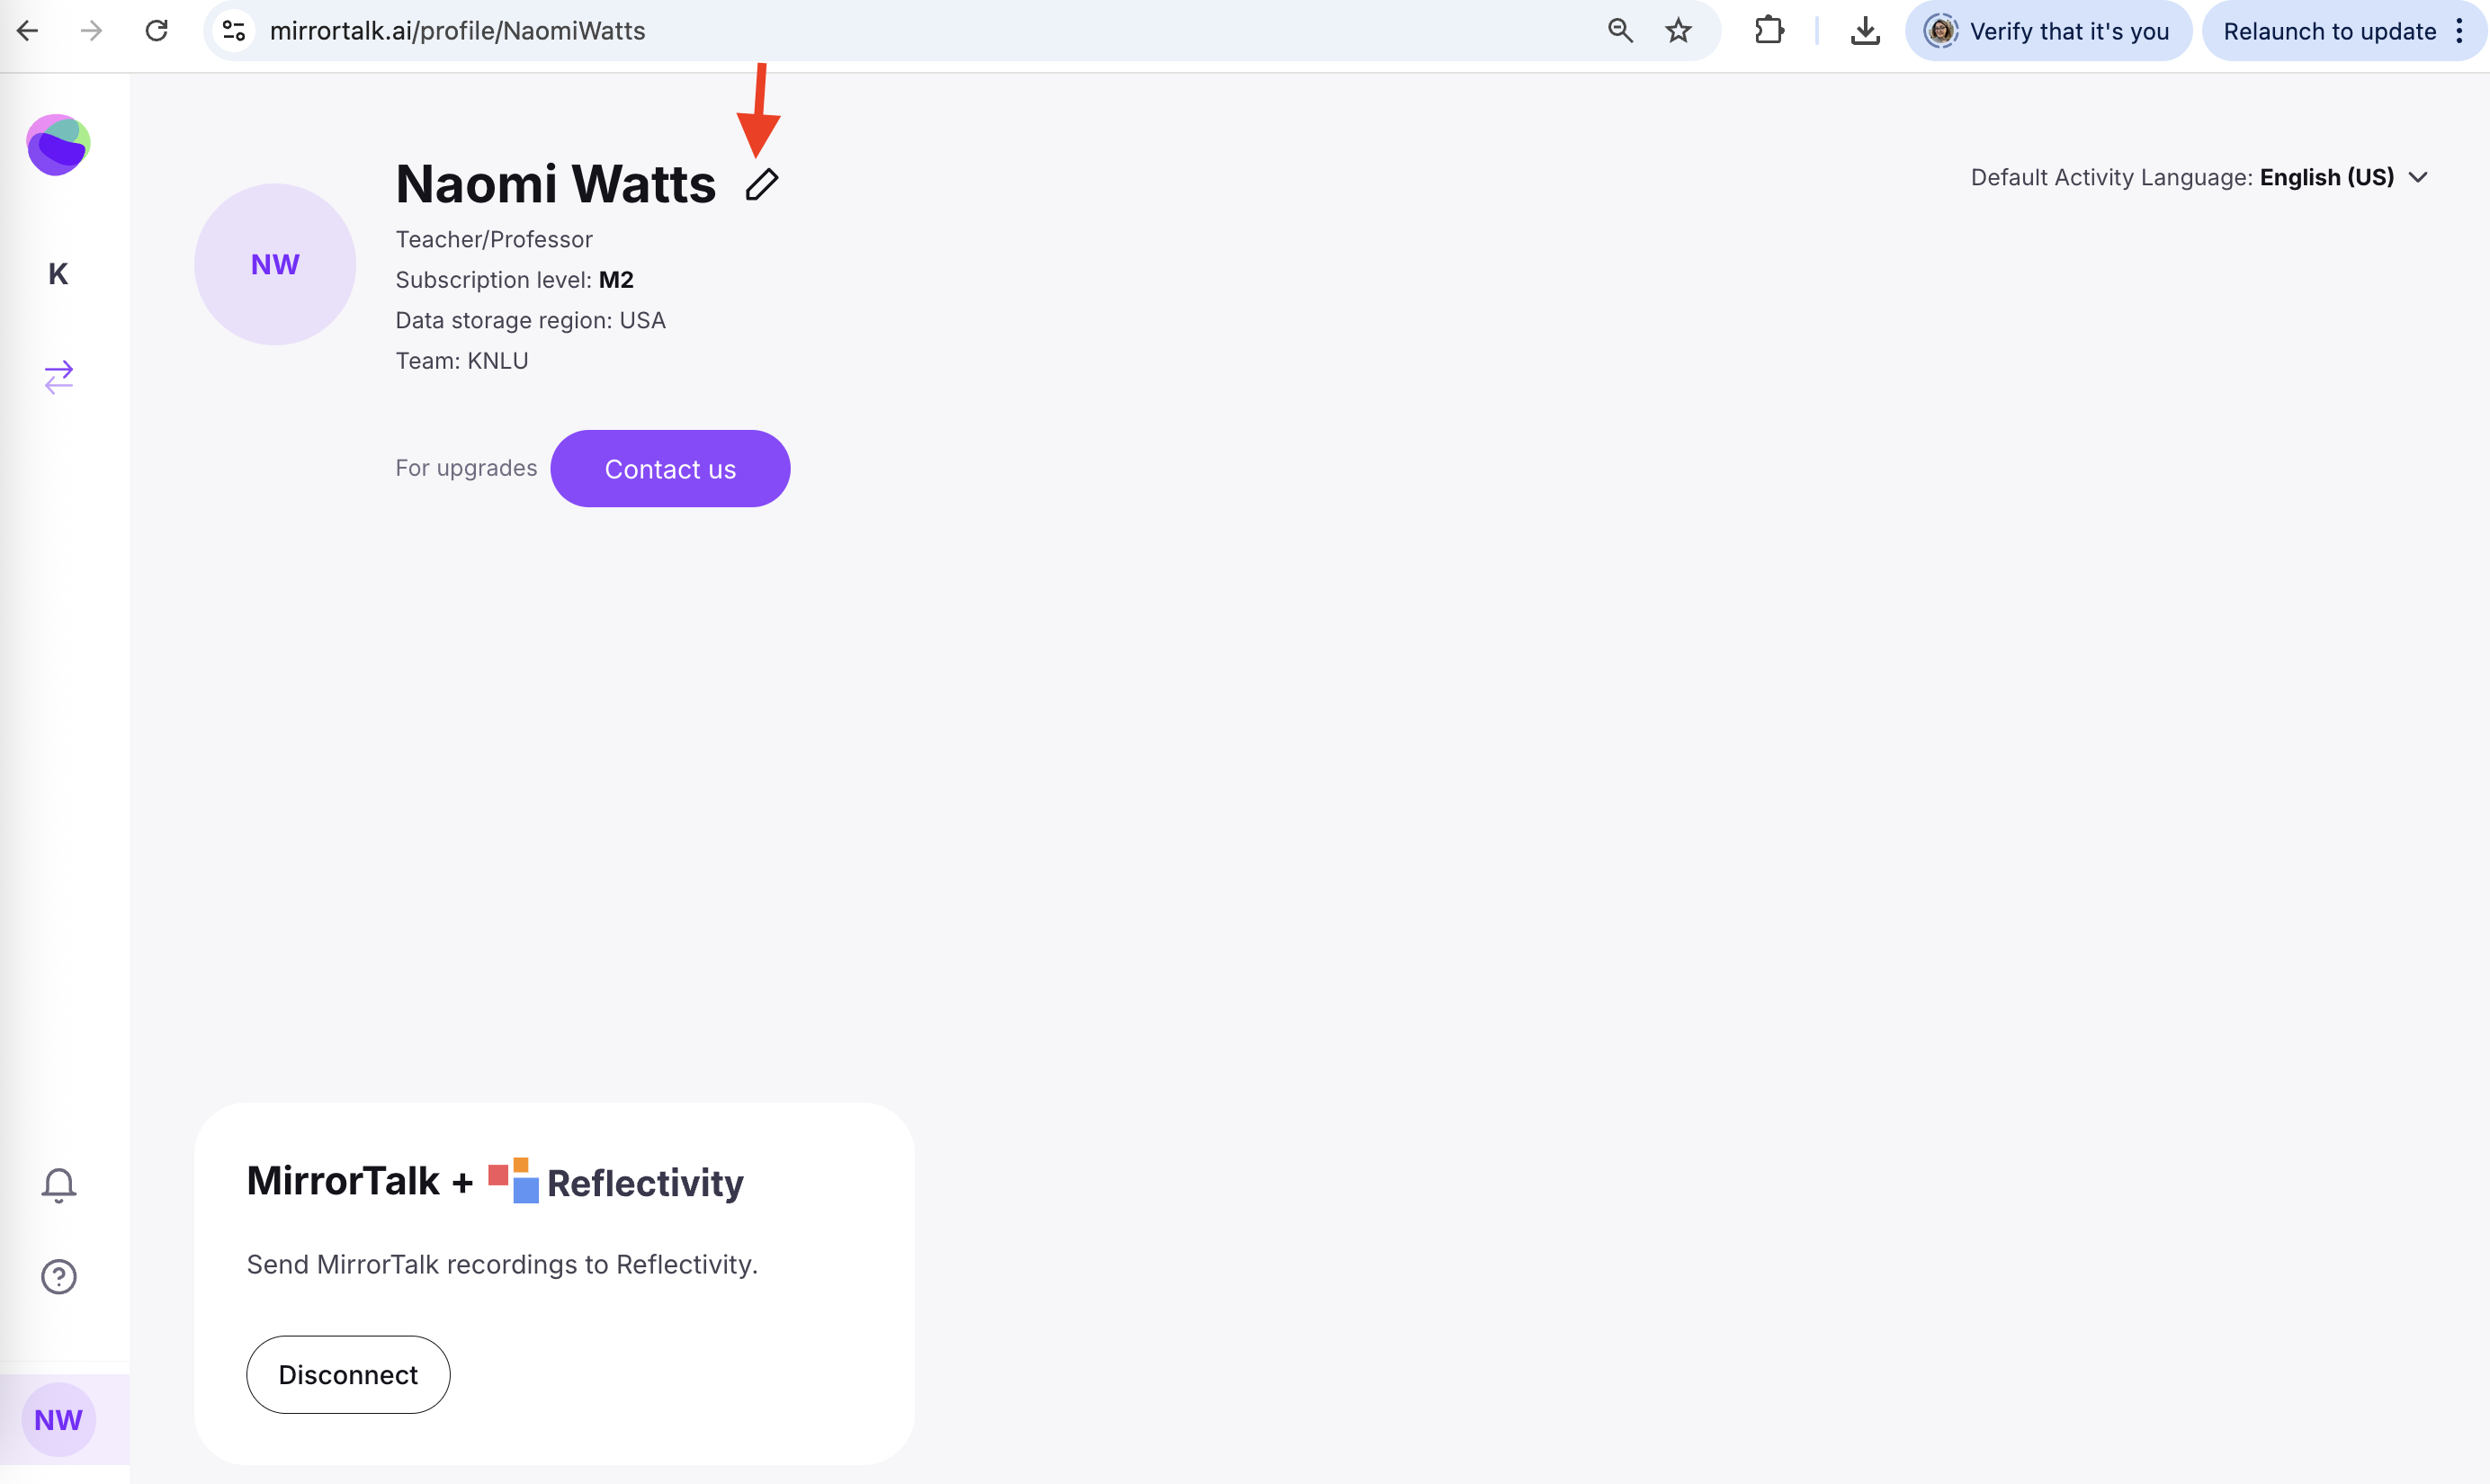Open the help question mark icon
This screenshot has height=1484, width=2490.
coord(59,1277)
